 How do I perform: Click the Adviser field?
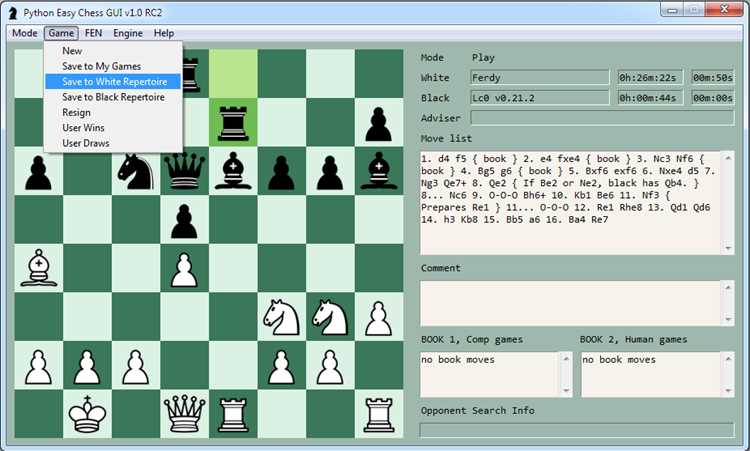click(602, 118)
